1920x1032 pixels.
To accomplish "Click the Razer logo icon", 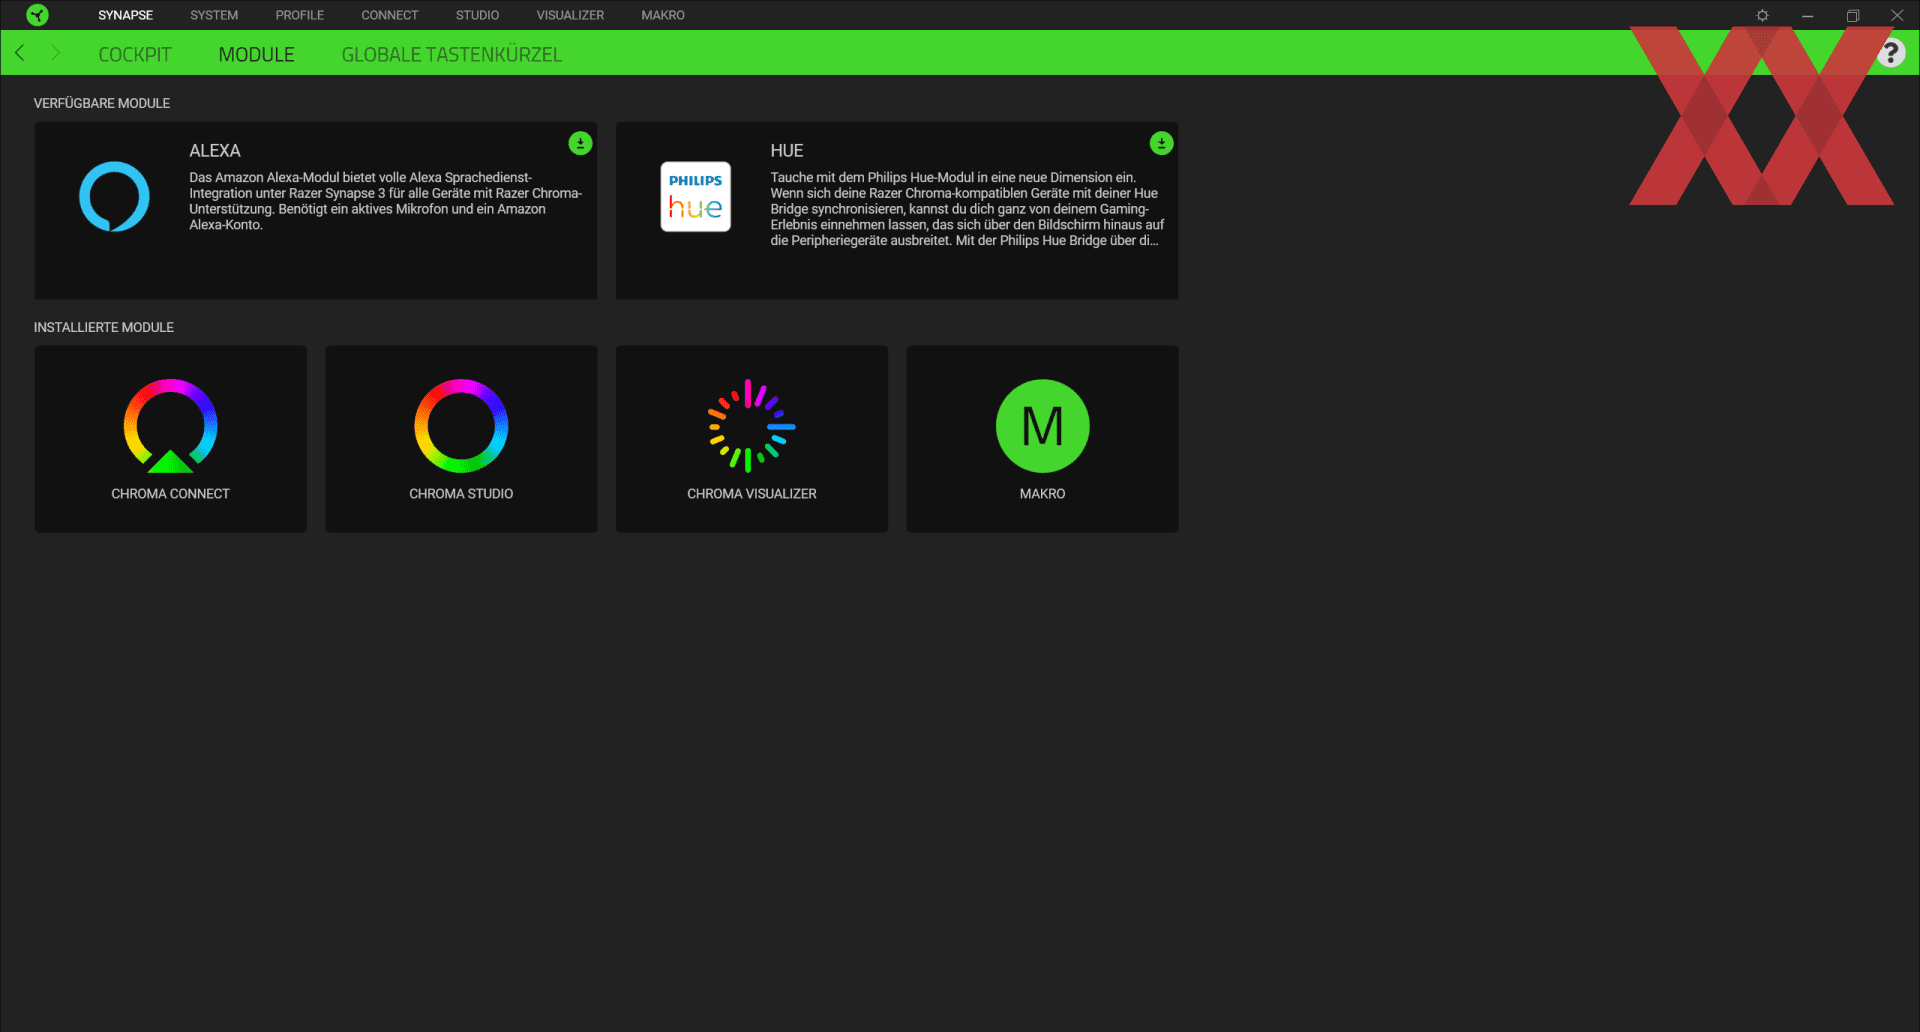I will 37,15.
